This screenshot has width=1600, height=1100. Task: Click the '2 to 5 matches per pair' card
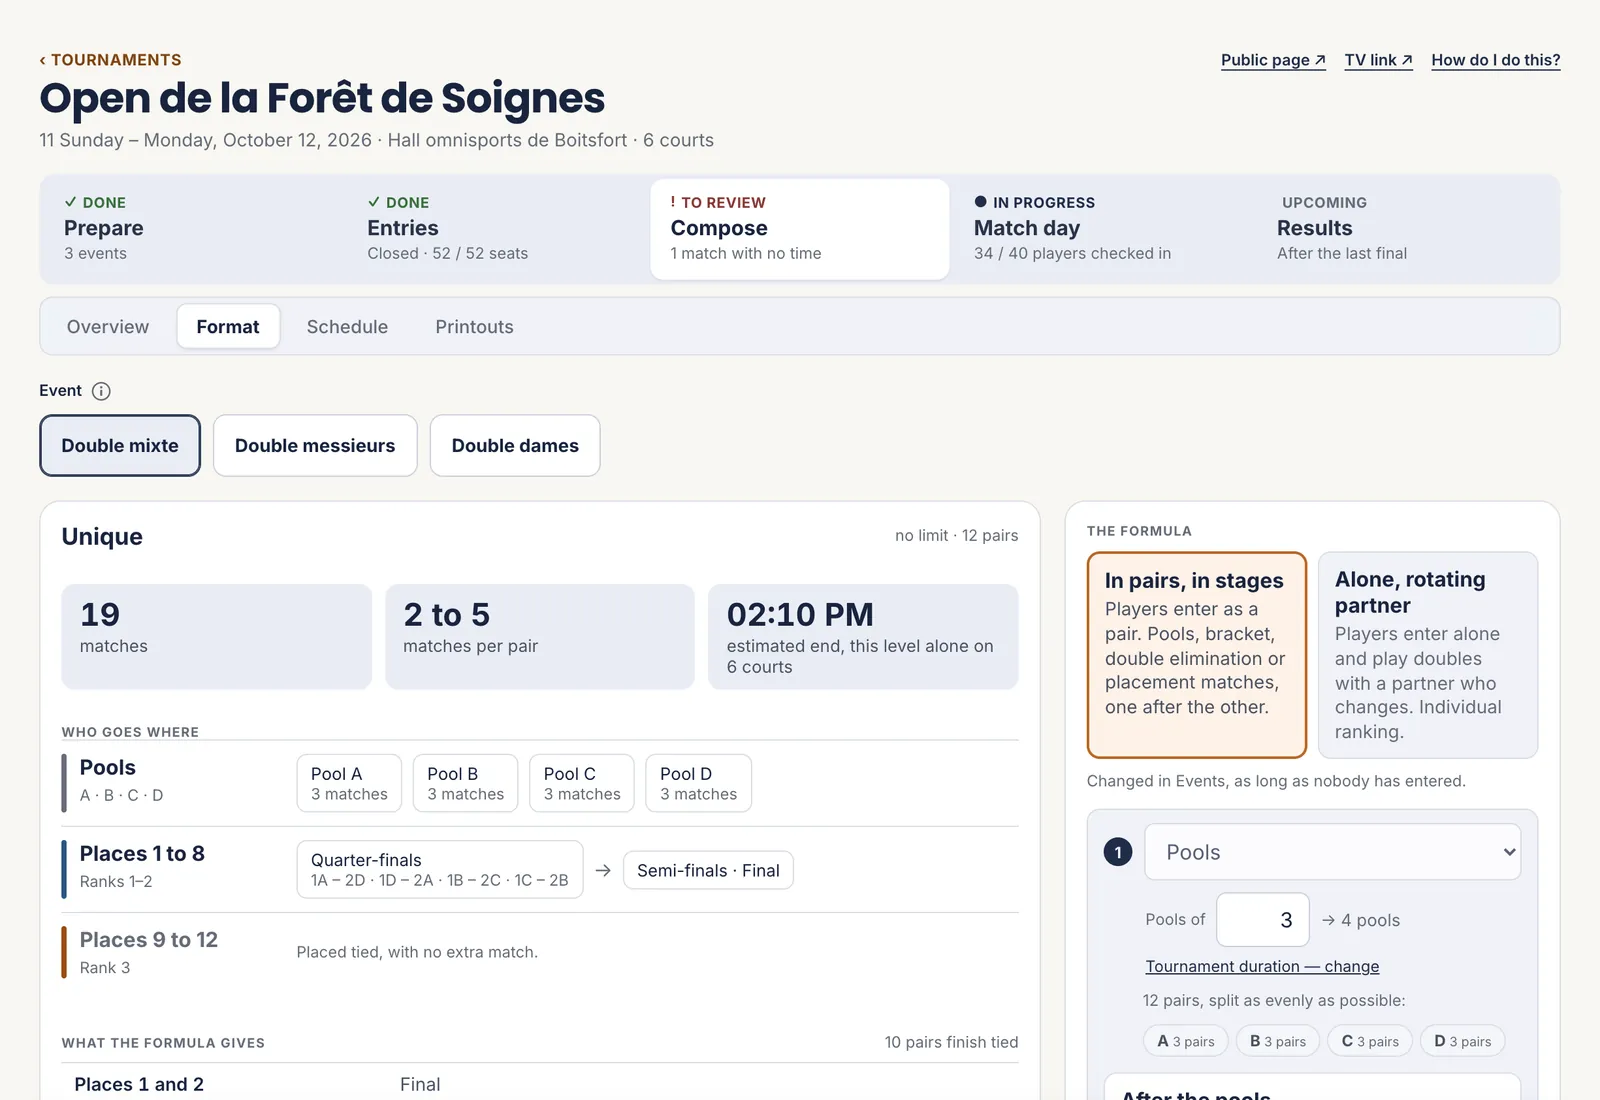tap(540, 637)
